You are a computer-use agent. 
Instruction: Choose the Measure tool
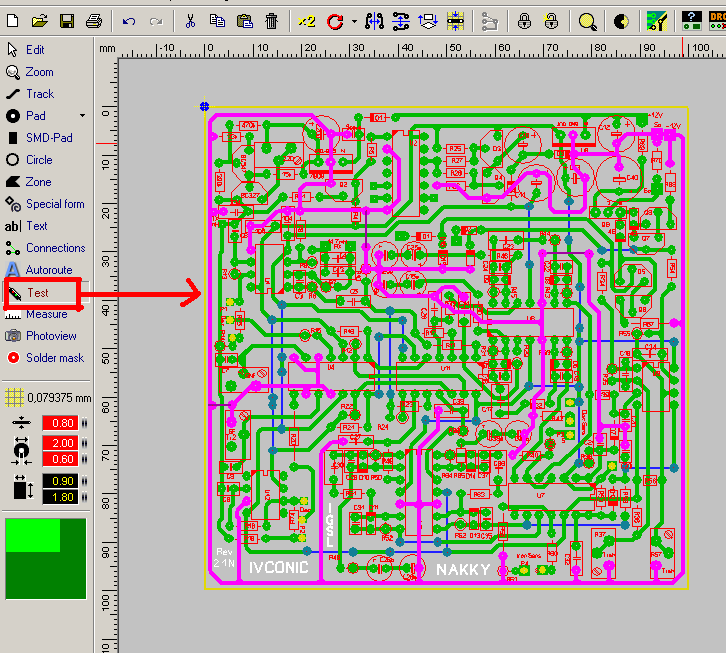click(x=46, y=314)
